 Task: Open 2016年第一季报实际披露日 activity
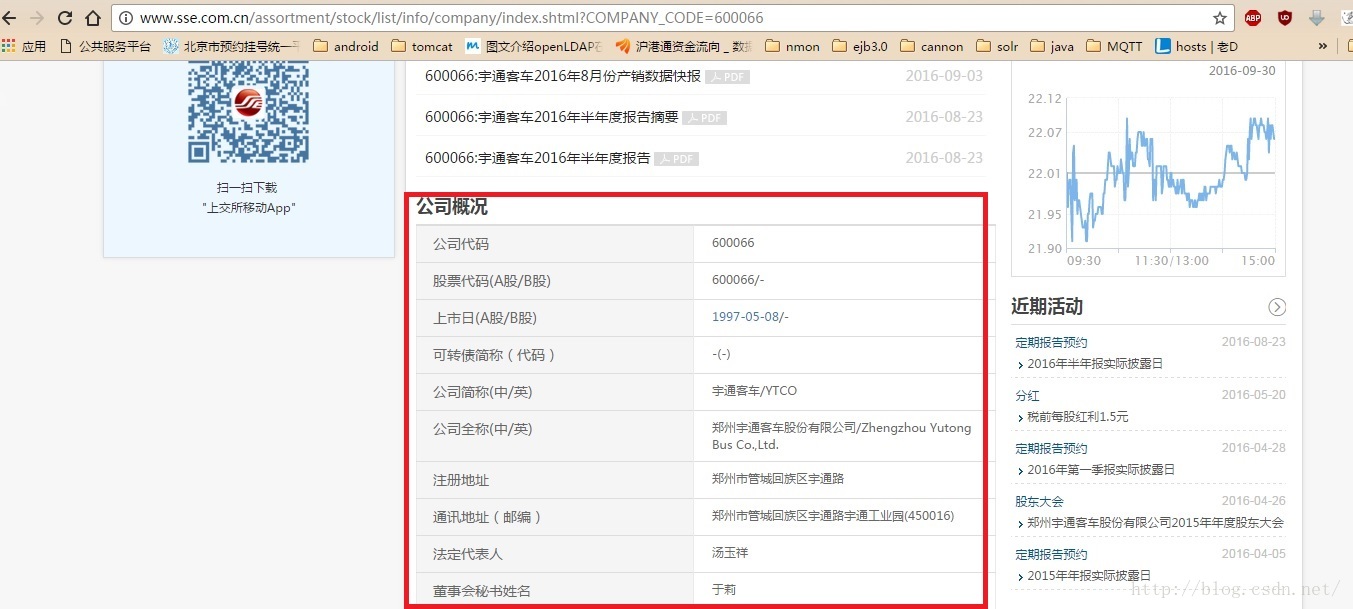tap(1101, 470)
